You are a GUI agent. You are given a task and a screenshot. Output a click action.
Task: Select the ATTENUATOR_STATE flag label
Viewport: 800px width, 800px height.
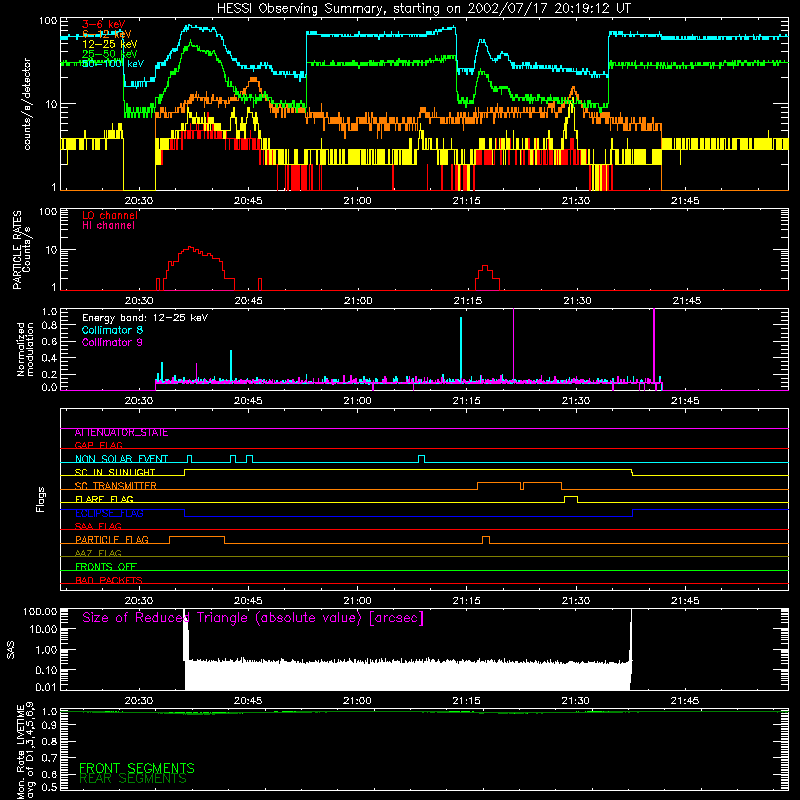point(121,433)
